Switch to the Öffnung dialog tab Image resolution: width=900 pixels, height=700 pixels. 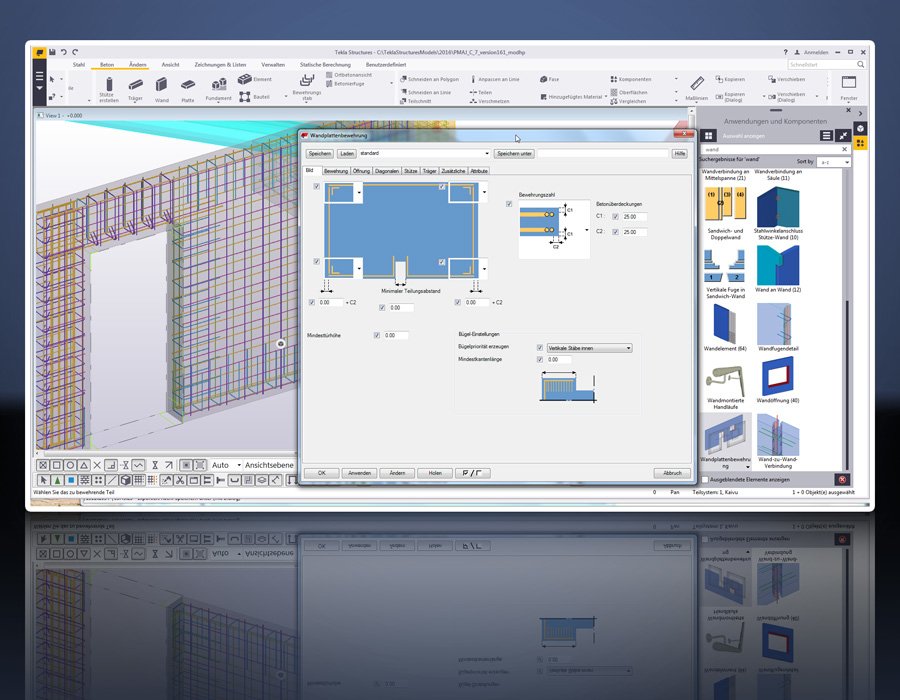[361, 171]
